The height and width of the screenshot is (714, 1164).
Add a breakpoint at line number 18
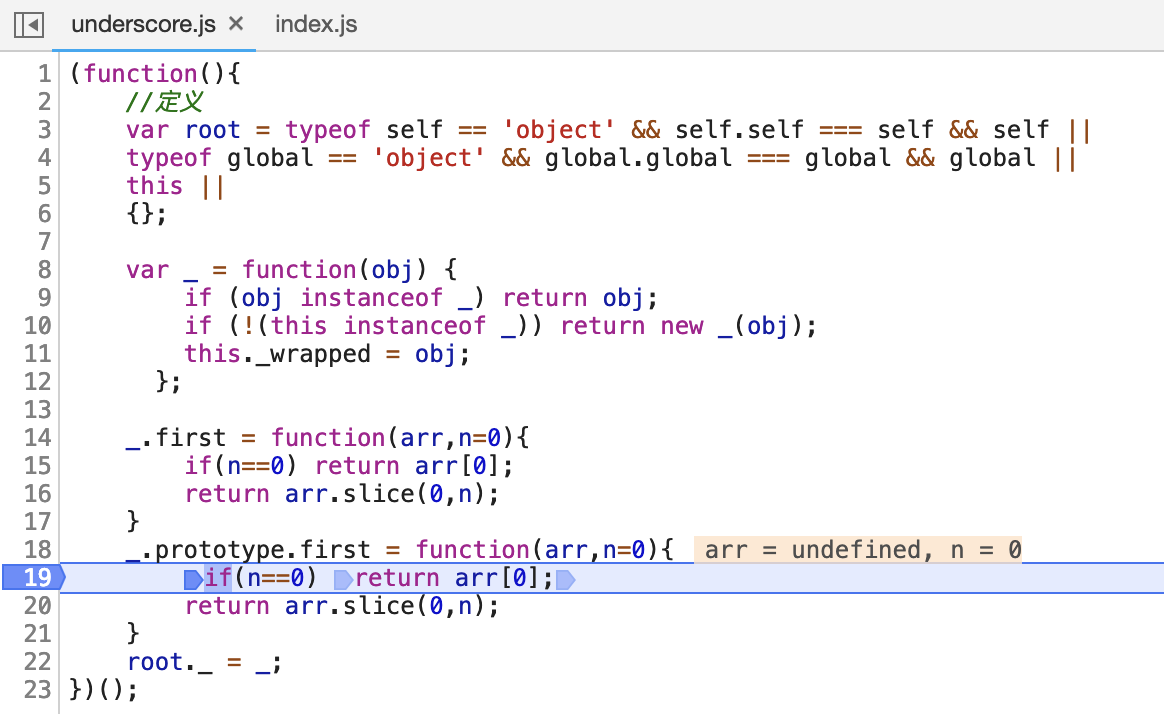coord(38,549)
